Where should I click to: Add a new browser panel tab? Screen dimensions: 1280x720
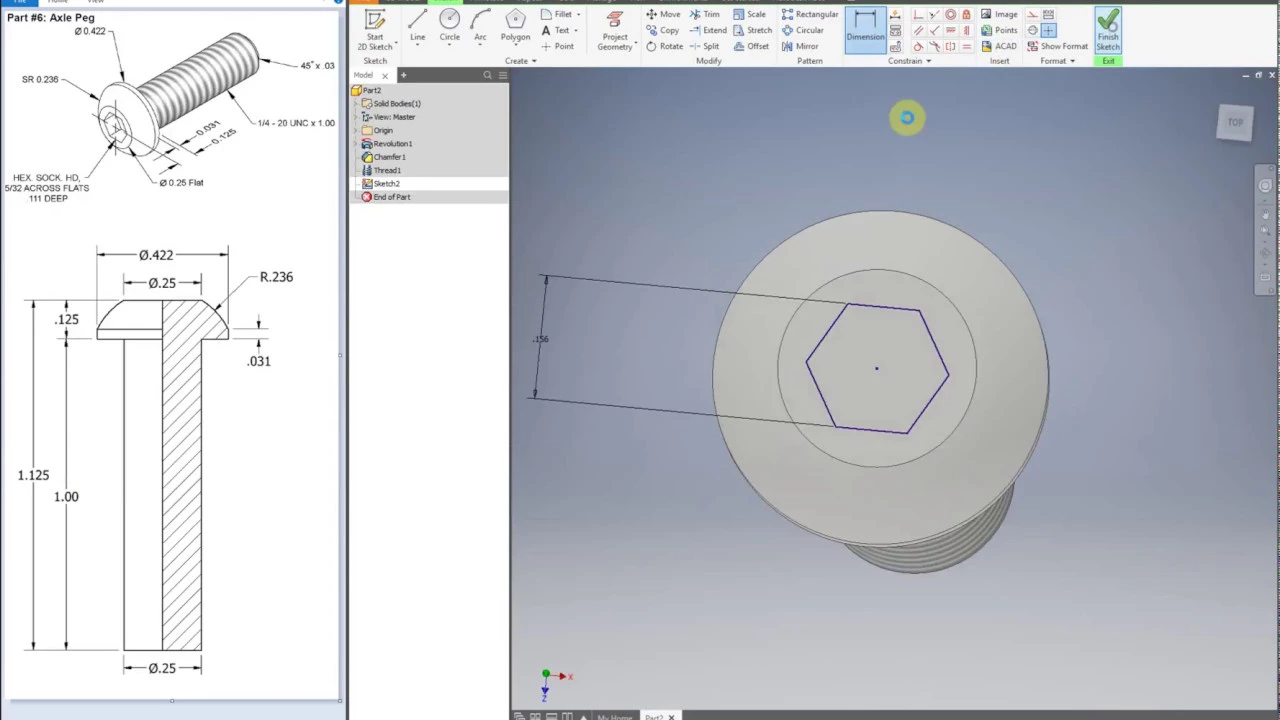tap(403, 75)
